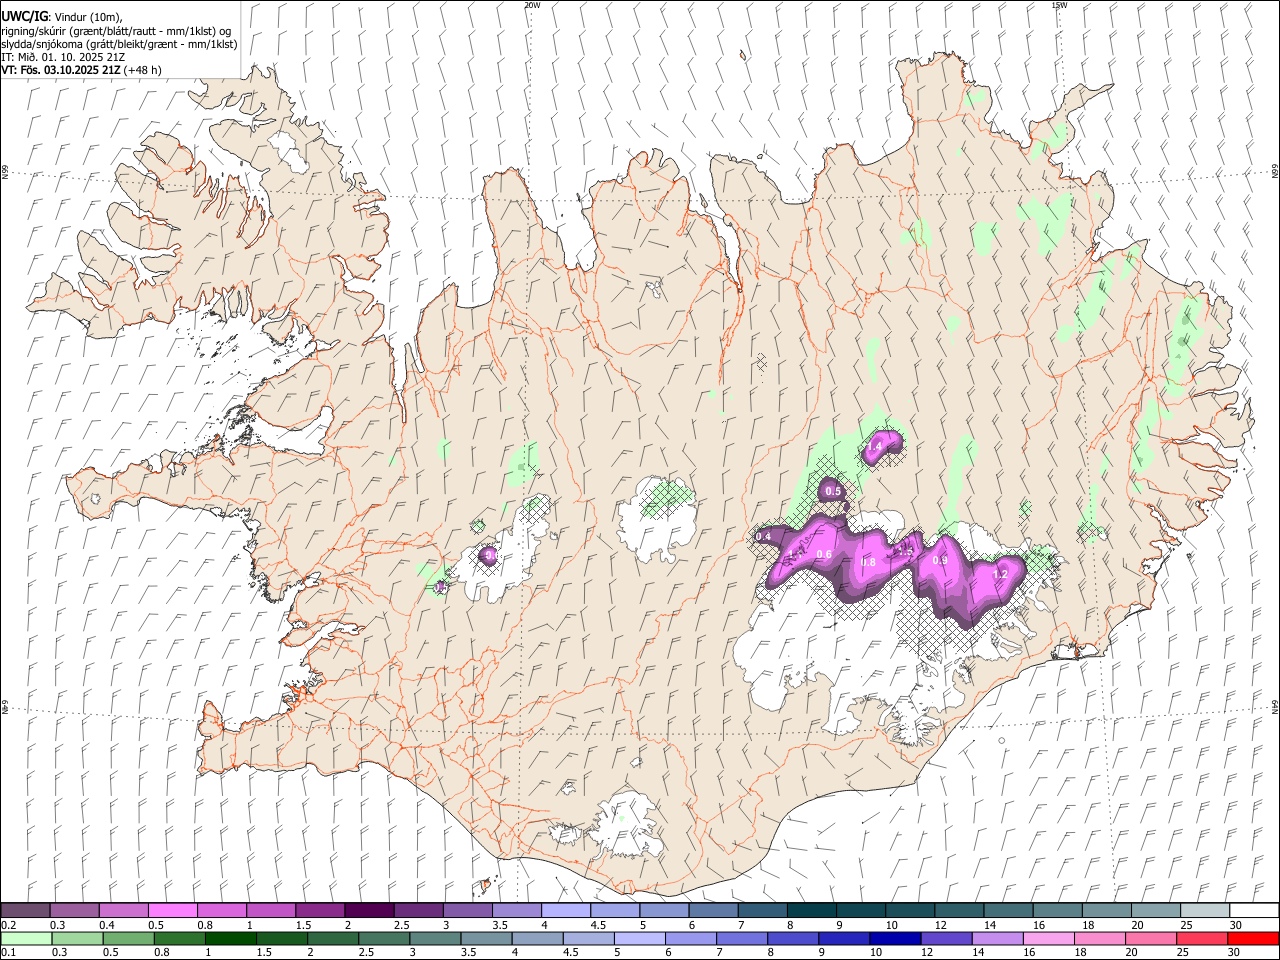
Task: Click the 0.4 snowfall value on map
Action: coord(763,537)
